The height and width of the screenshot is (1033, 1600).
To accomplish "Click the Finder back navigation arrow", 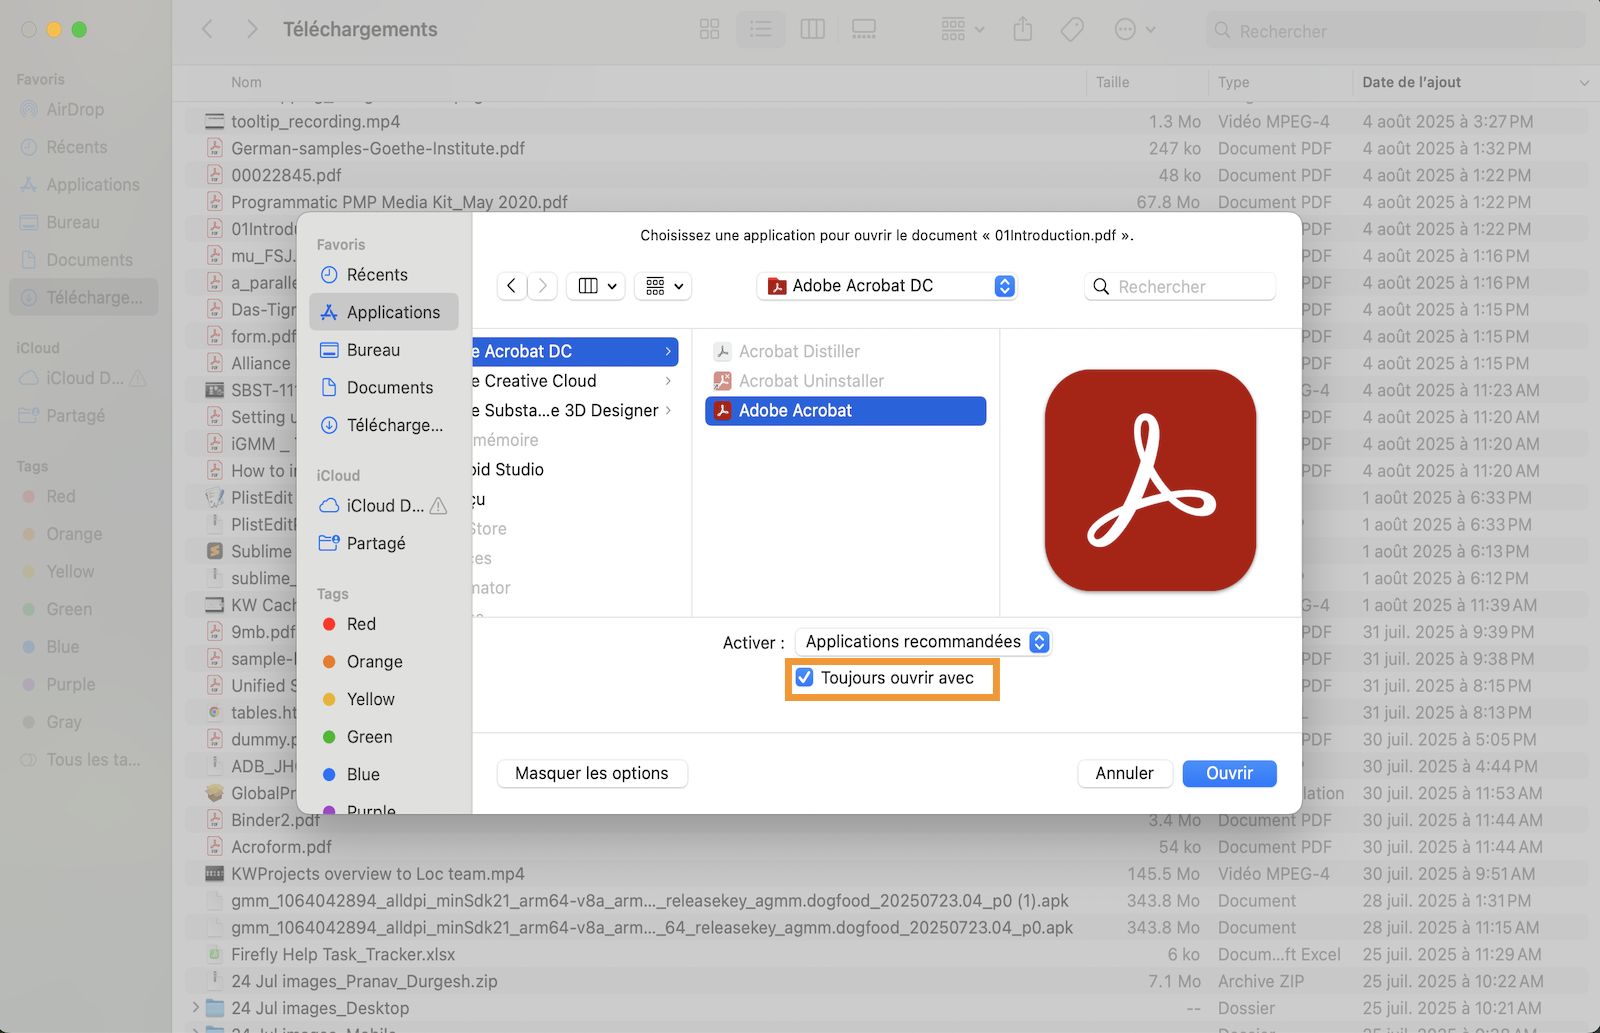I will (207, 29).
